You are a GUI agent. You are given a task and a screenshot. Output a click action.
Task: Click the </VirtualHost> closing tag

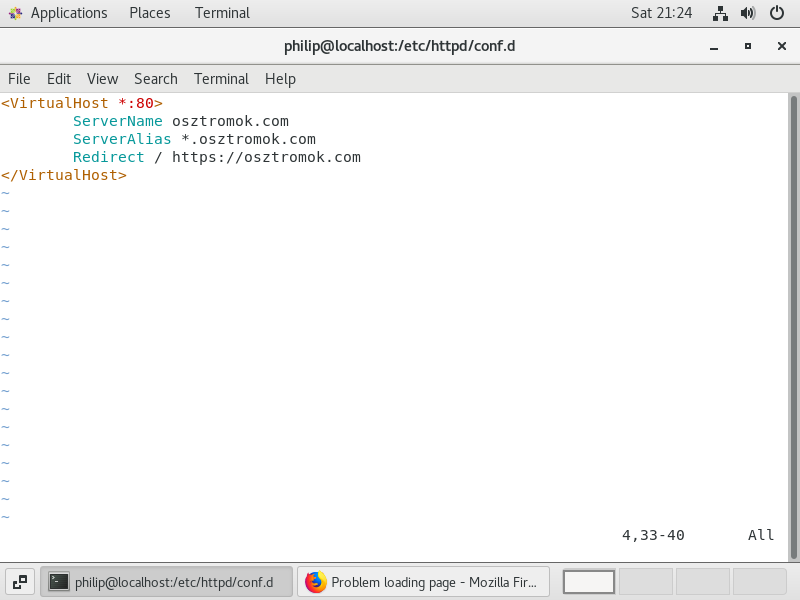(64, 175)
